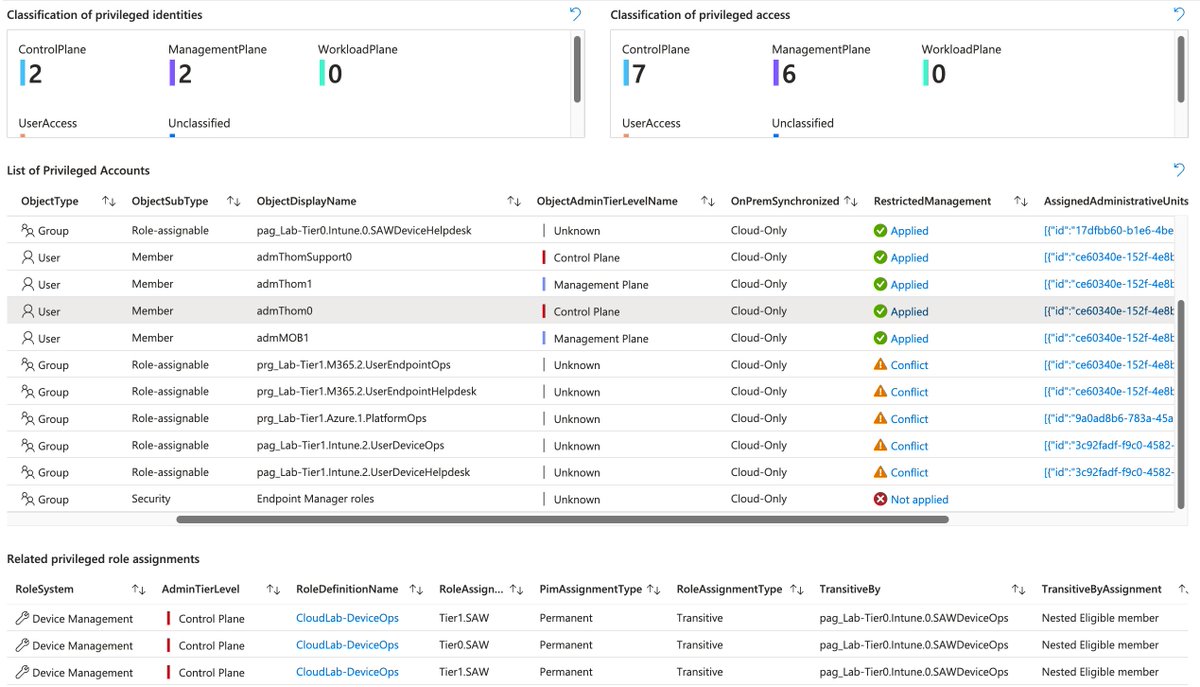Viewport: 1200px width, 687px height.
Task: Sort by RoleAssignmentType column arrows
Action: [796, 590]
